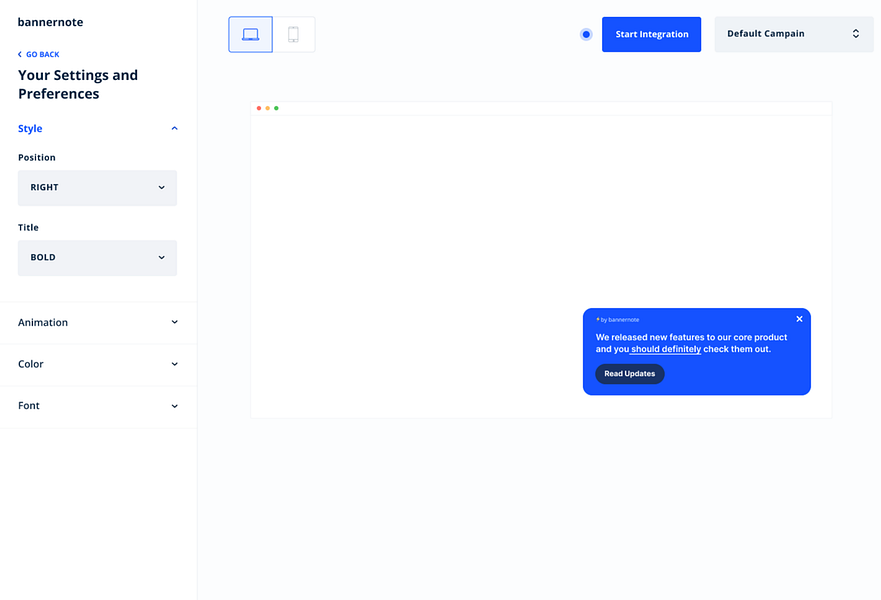The height and width of the screenshot is (600, 881).
Task: Expand the Color section
Action: (x=98, y=364)
